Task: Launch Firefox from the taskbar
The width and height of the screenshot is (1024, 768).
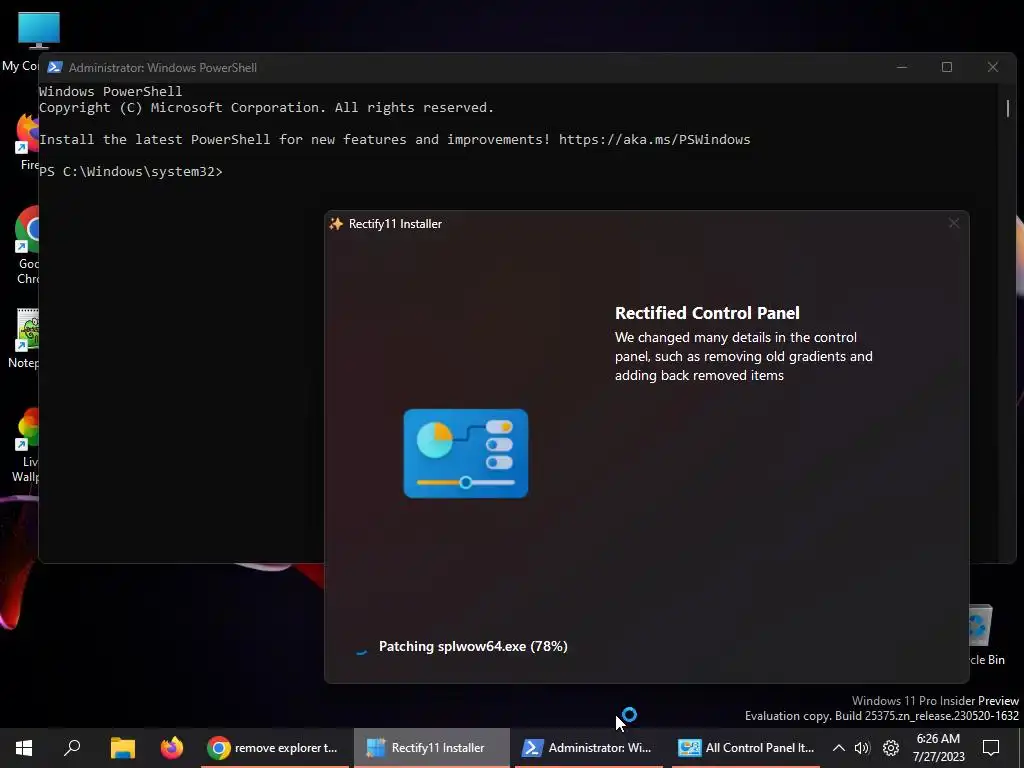Action: (172, 747)
